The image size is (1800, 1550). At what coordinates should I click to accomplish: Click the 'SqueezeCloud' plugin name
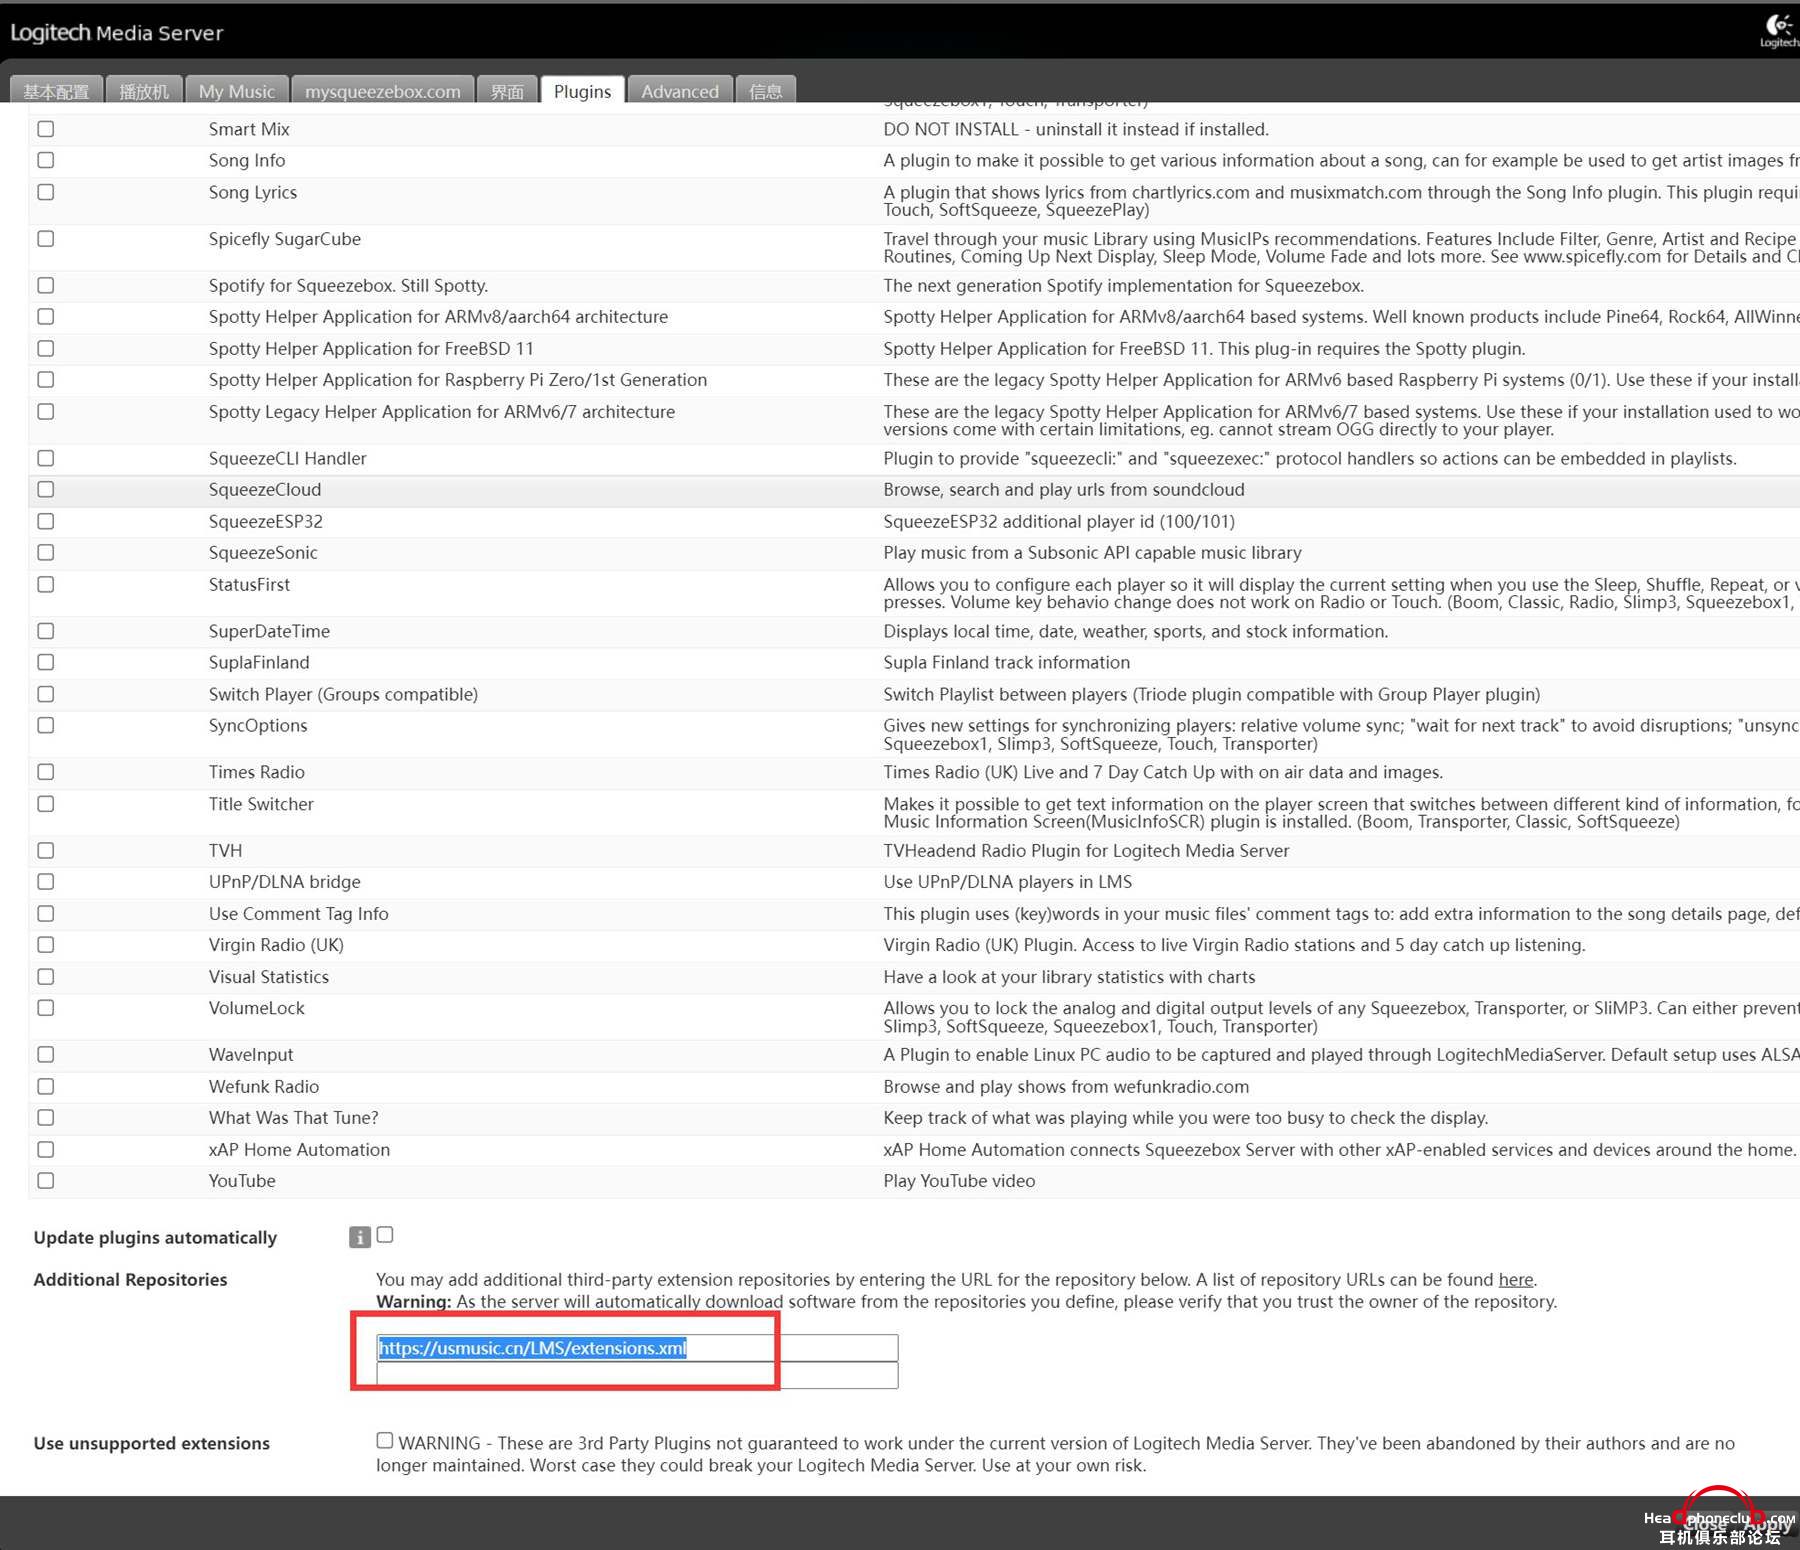click(x=265, y=490)
